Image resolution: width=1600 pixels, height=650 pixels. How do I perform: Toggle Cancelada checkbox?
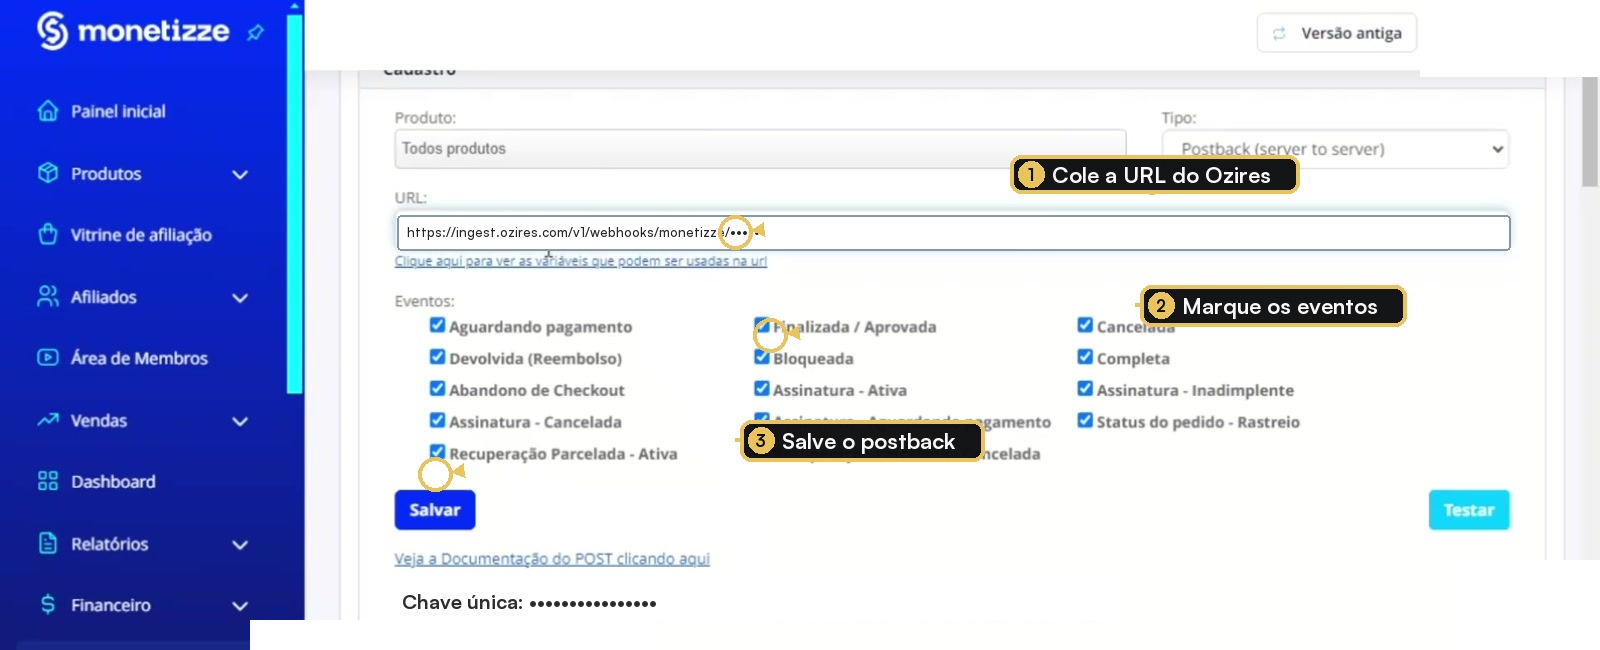[1085, 325]
